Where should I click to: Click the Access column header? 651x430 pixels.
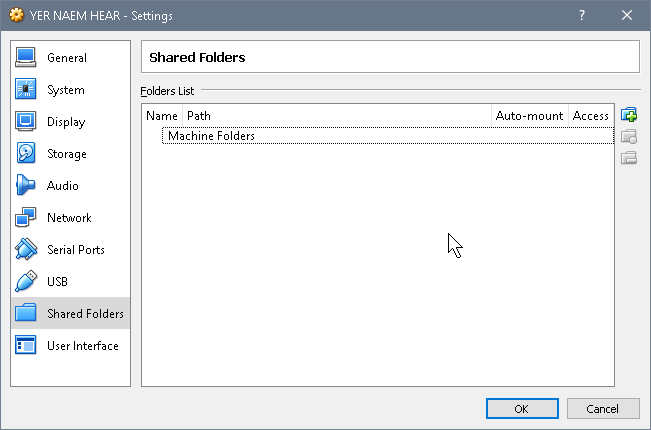pyautogui.click(x=591, y=116)
